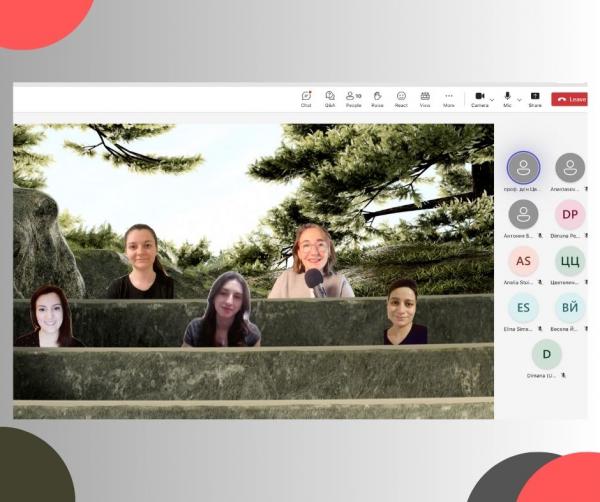Click the name label under the ВЙ avatar
Screen dimensions: 600x502
[x=564, y=329]
